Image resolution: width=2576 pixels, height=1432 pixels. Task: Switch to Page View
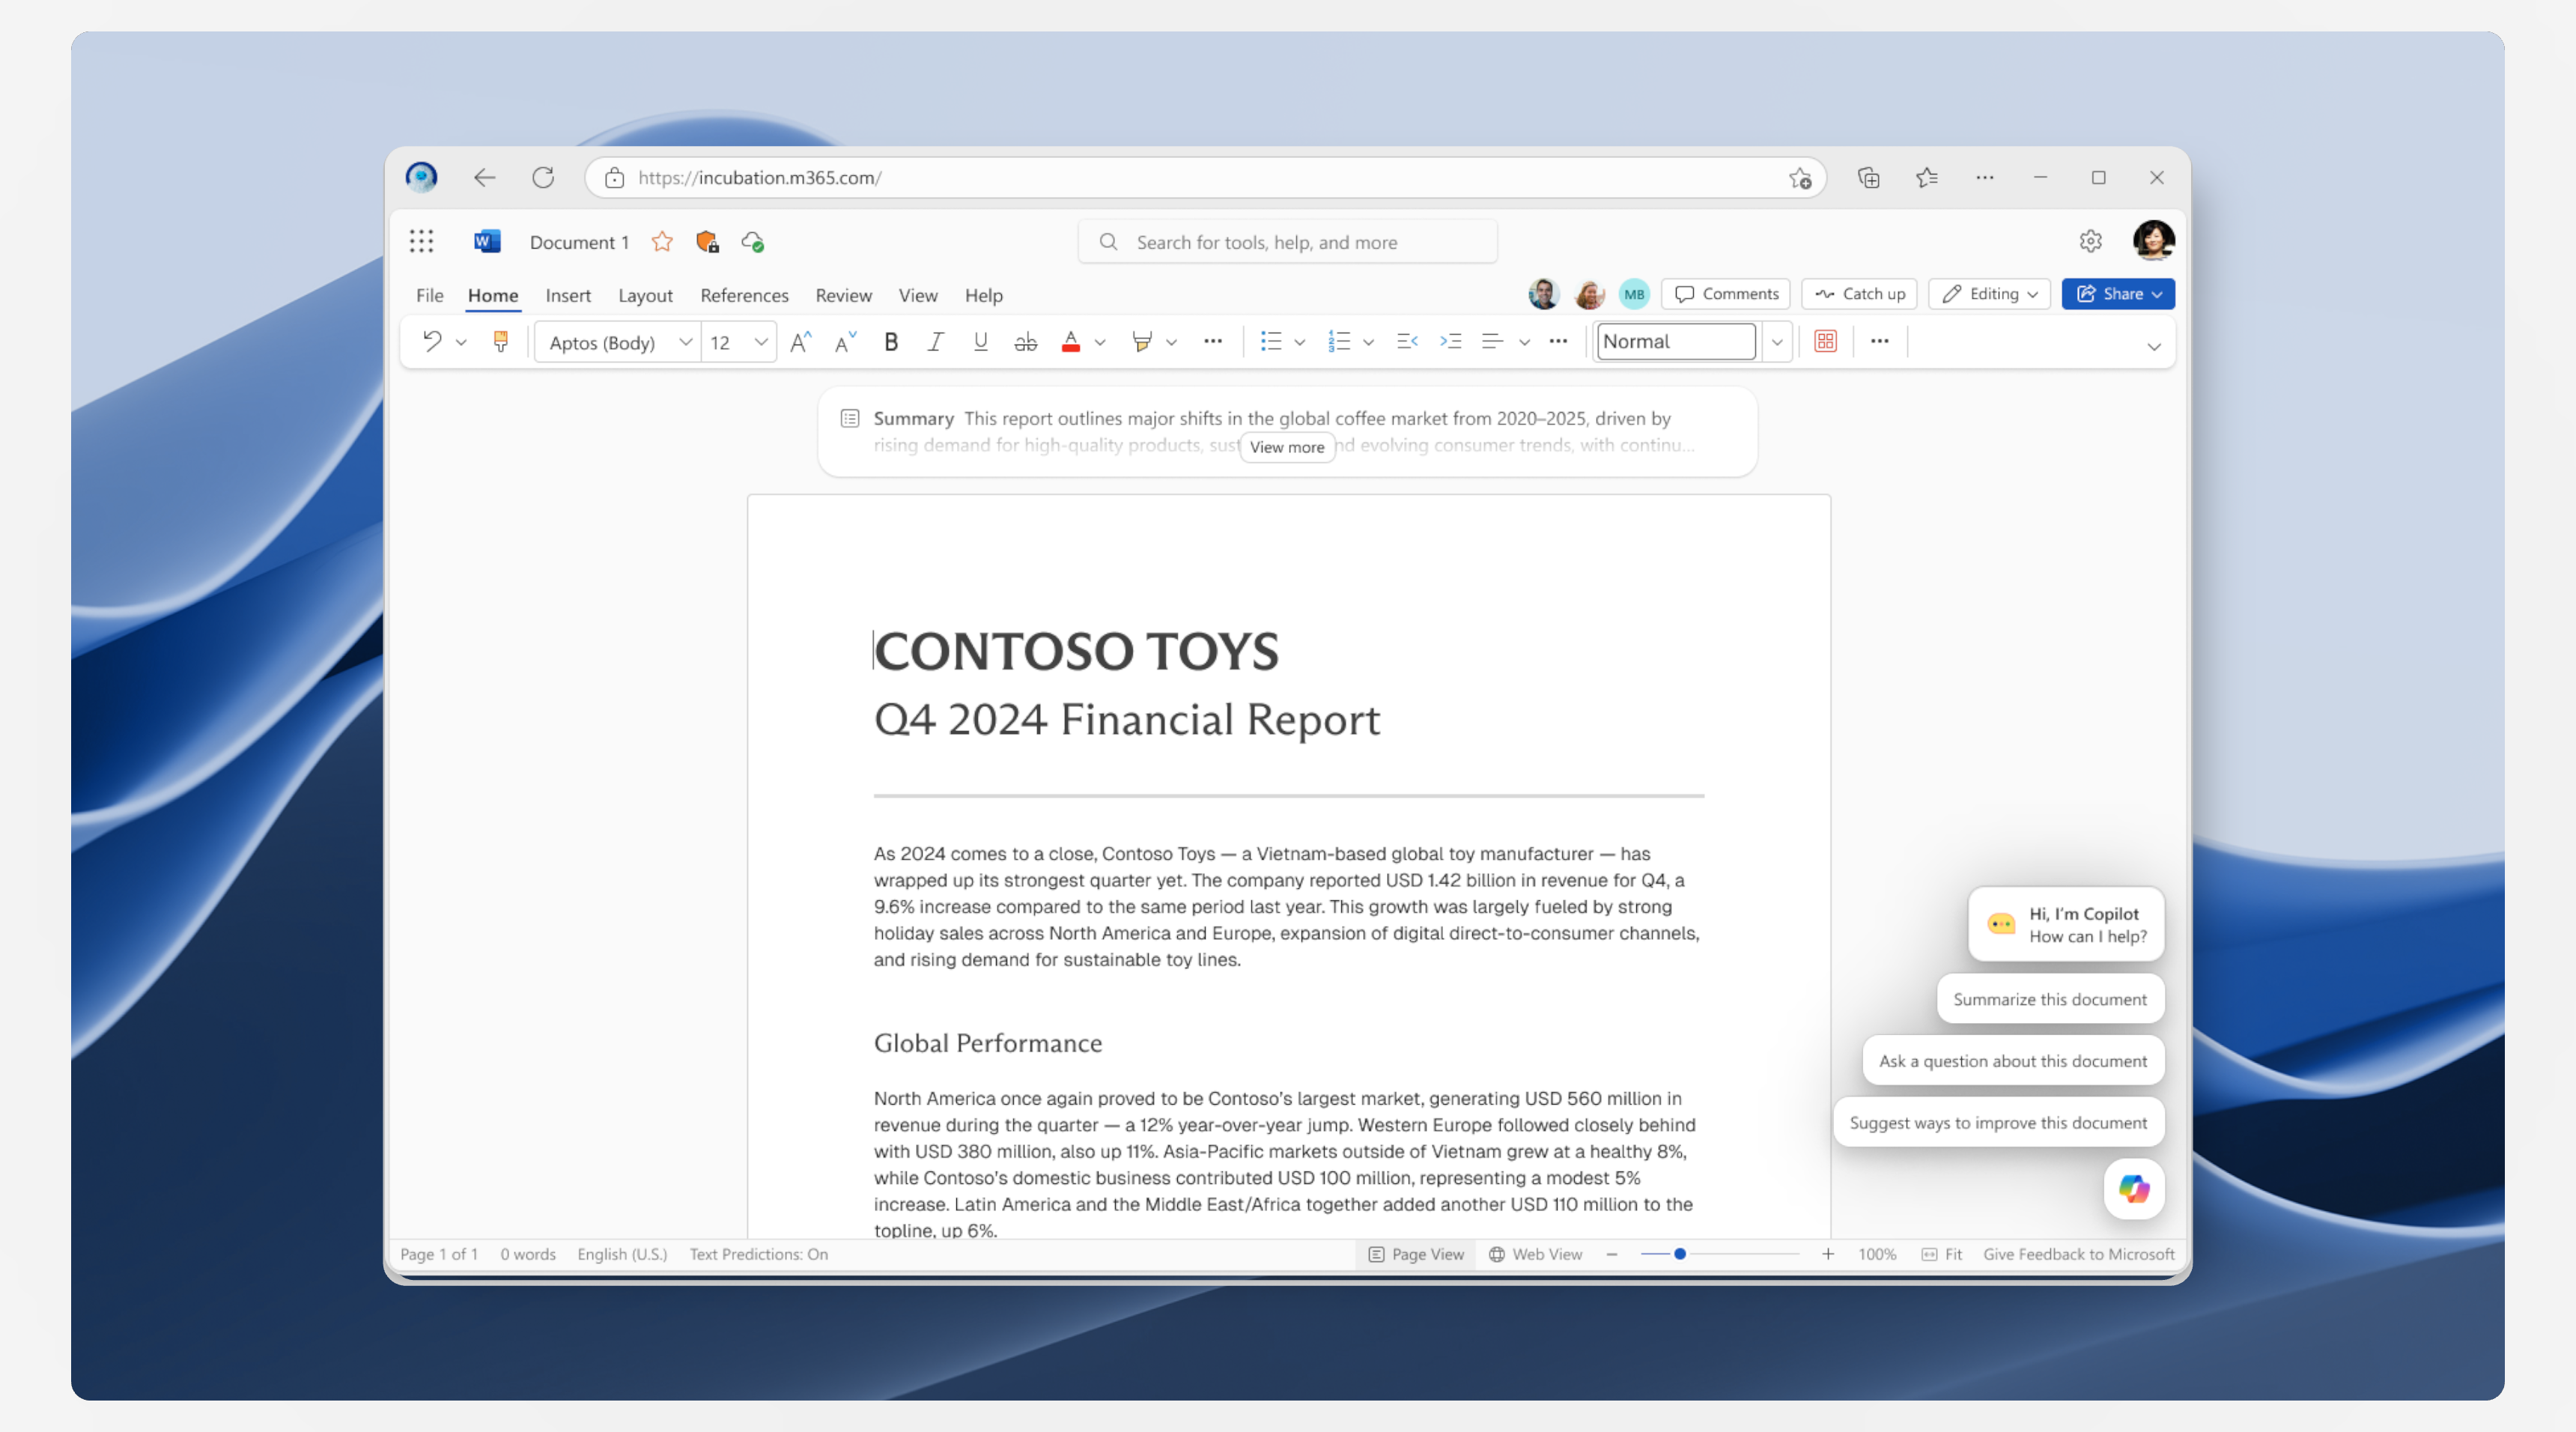[1416, 1254]
